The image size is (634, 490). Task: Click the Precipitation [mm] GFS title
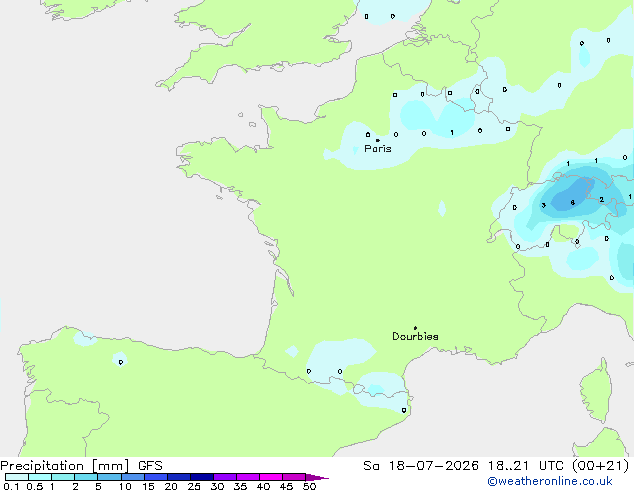pos(81,466)
